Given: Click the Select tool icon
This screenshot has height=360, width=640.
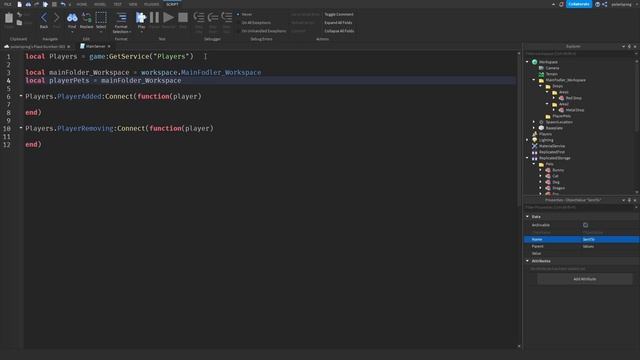Looking at the screenshot, I should 101,18.
